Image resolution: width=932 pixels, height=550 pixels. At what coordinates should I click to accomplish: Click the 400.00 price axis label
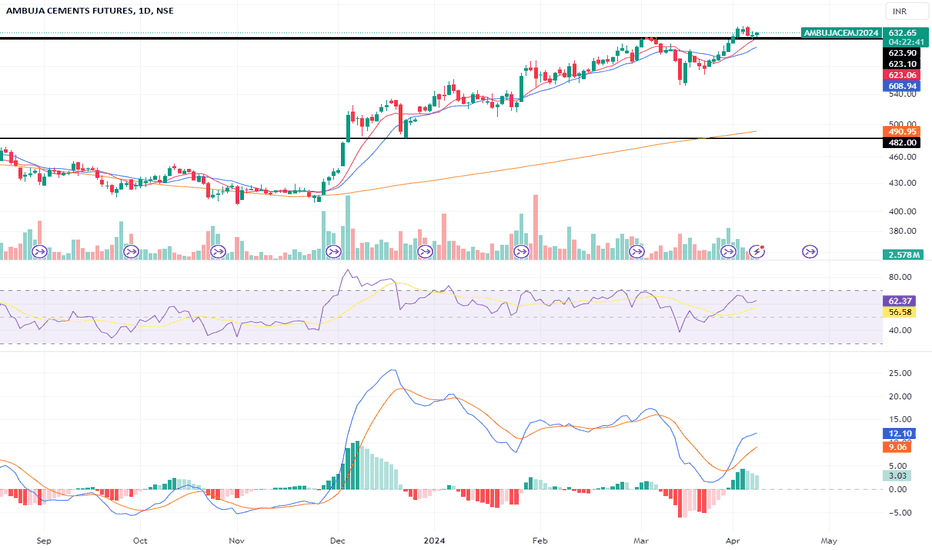pos(902,211)
